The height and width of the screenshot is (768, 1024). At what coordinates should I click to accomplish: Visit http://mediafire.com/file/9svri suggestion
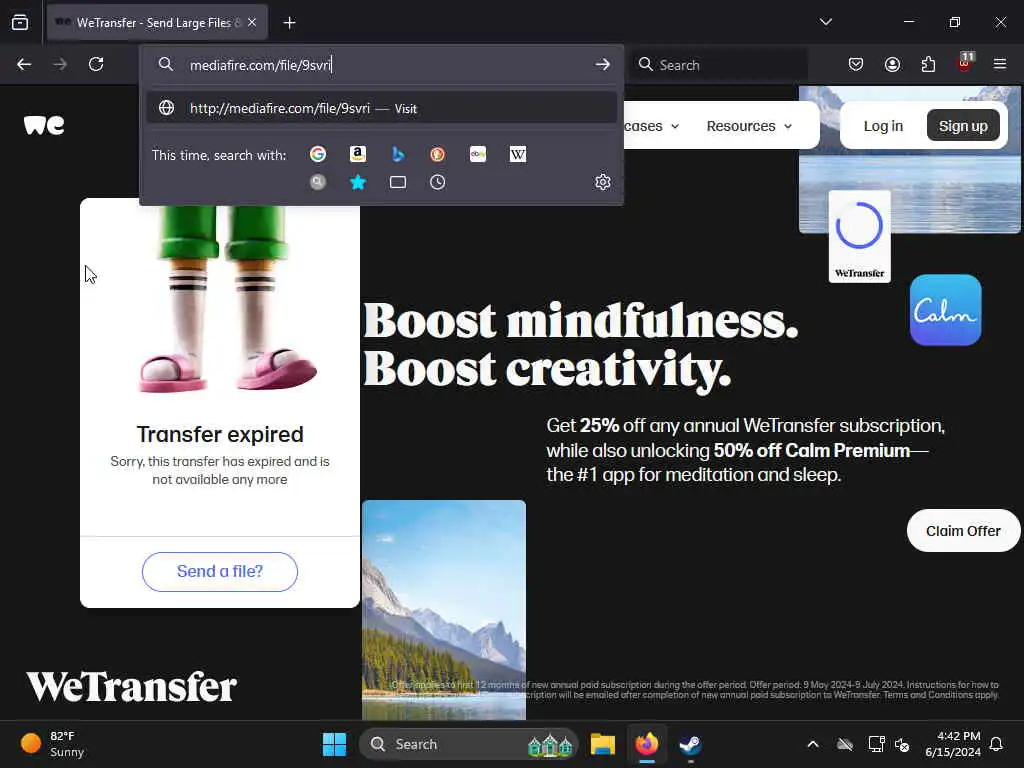(x=382, y=108)
